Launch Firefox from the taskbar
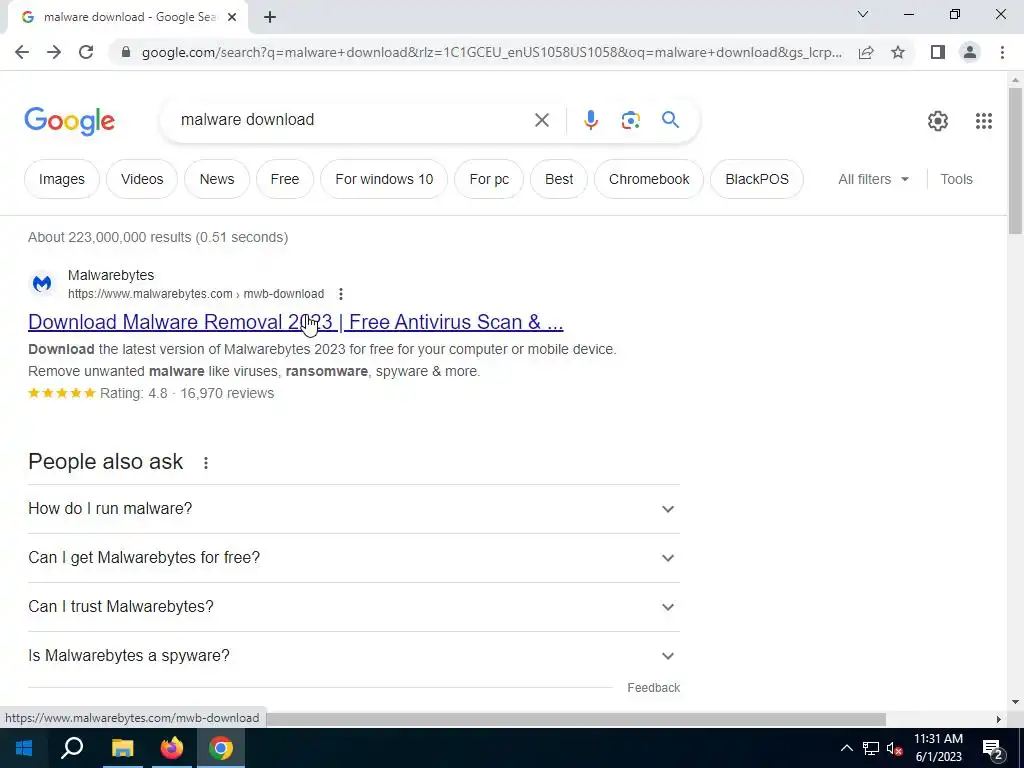 [172, 748]
